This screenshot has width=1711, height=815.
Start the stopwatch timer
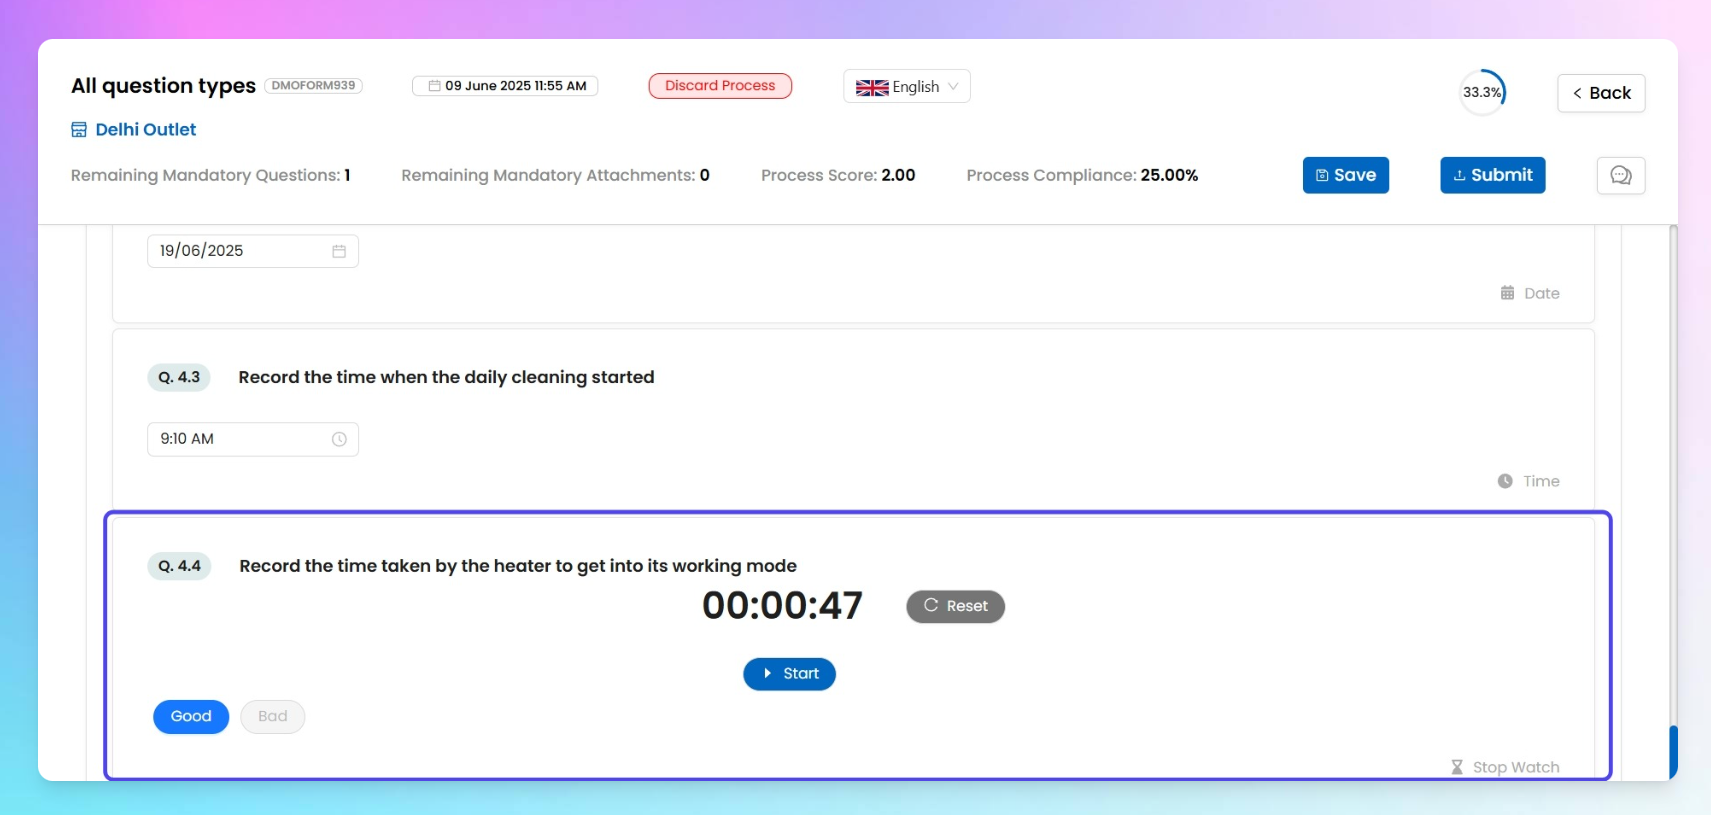click(x=789, y=674)
